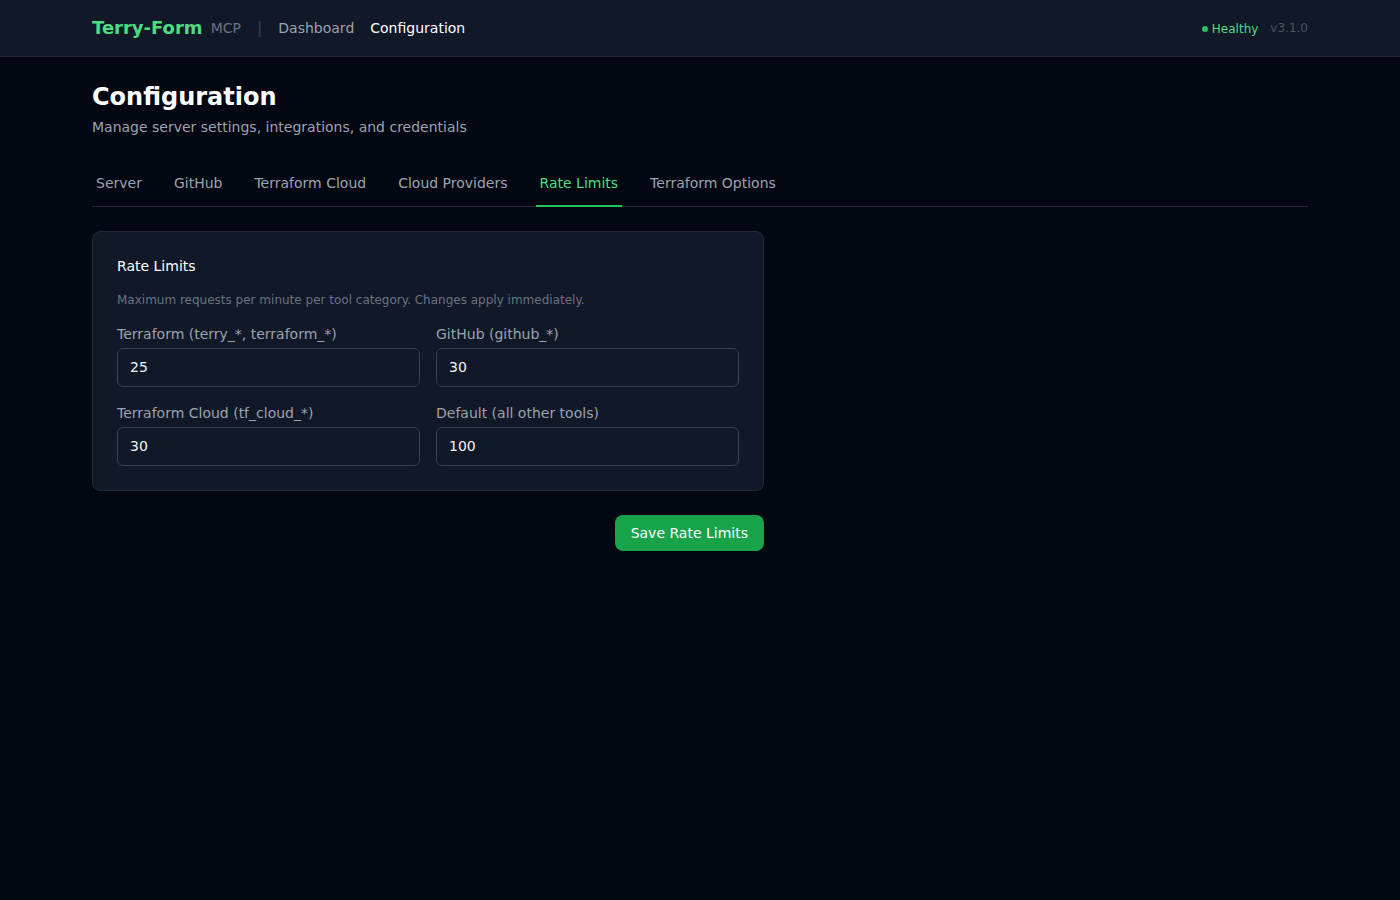This screenshot has height=900, width=1400.
Task: Click the 'Terraform Cloud (tf_cloud_*)' label
Action: (x=215, y=413)
